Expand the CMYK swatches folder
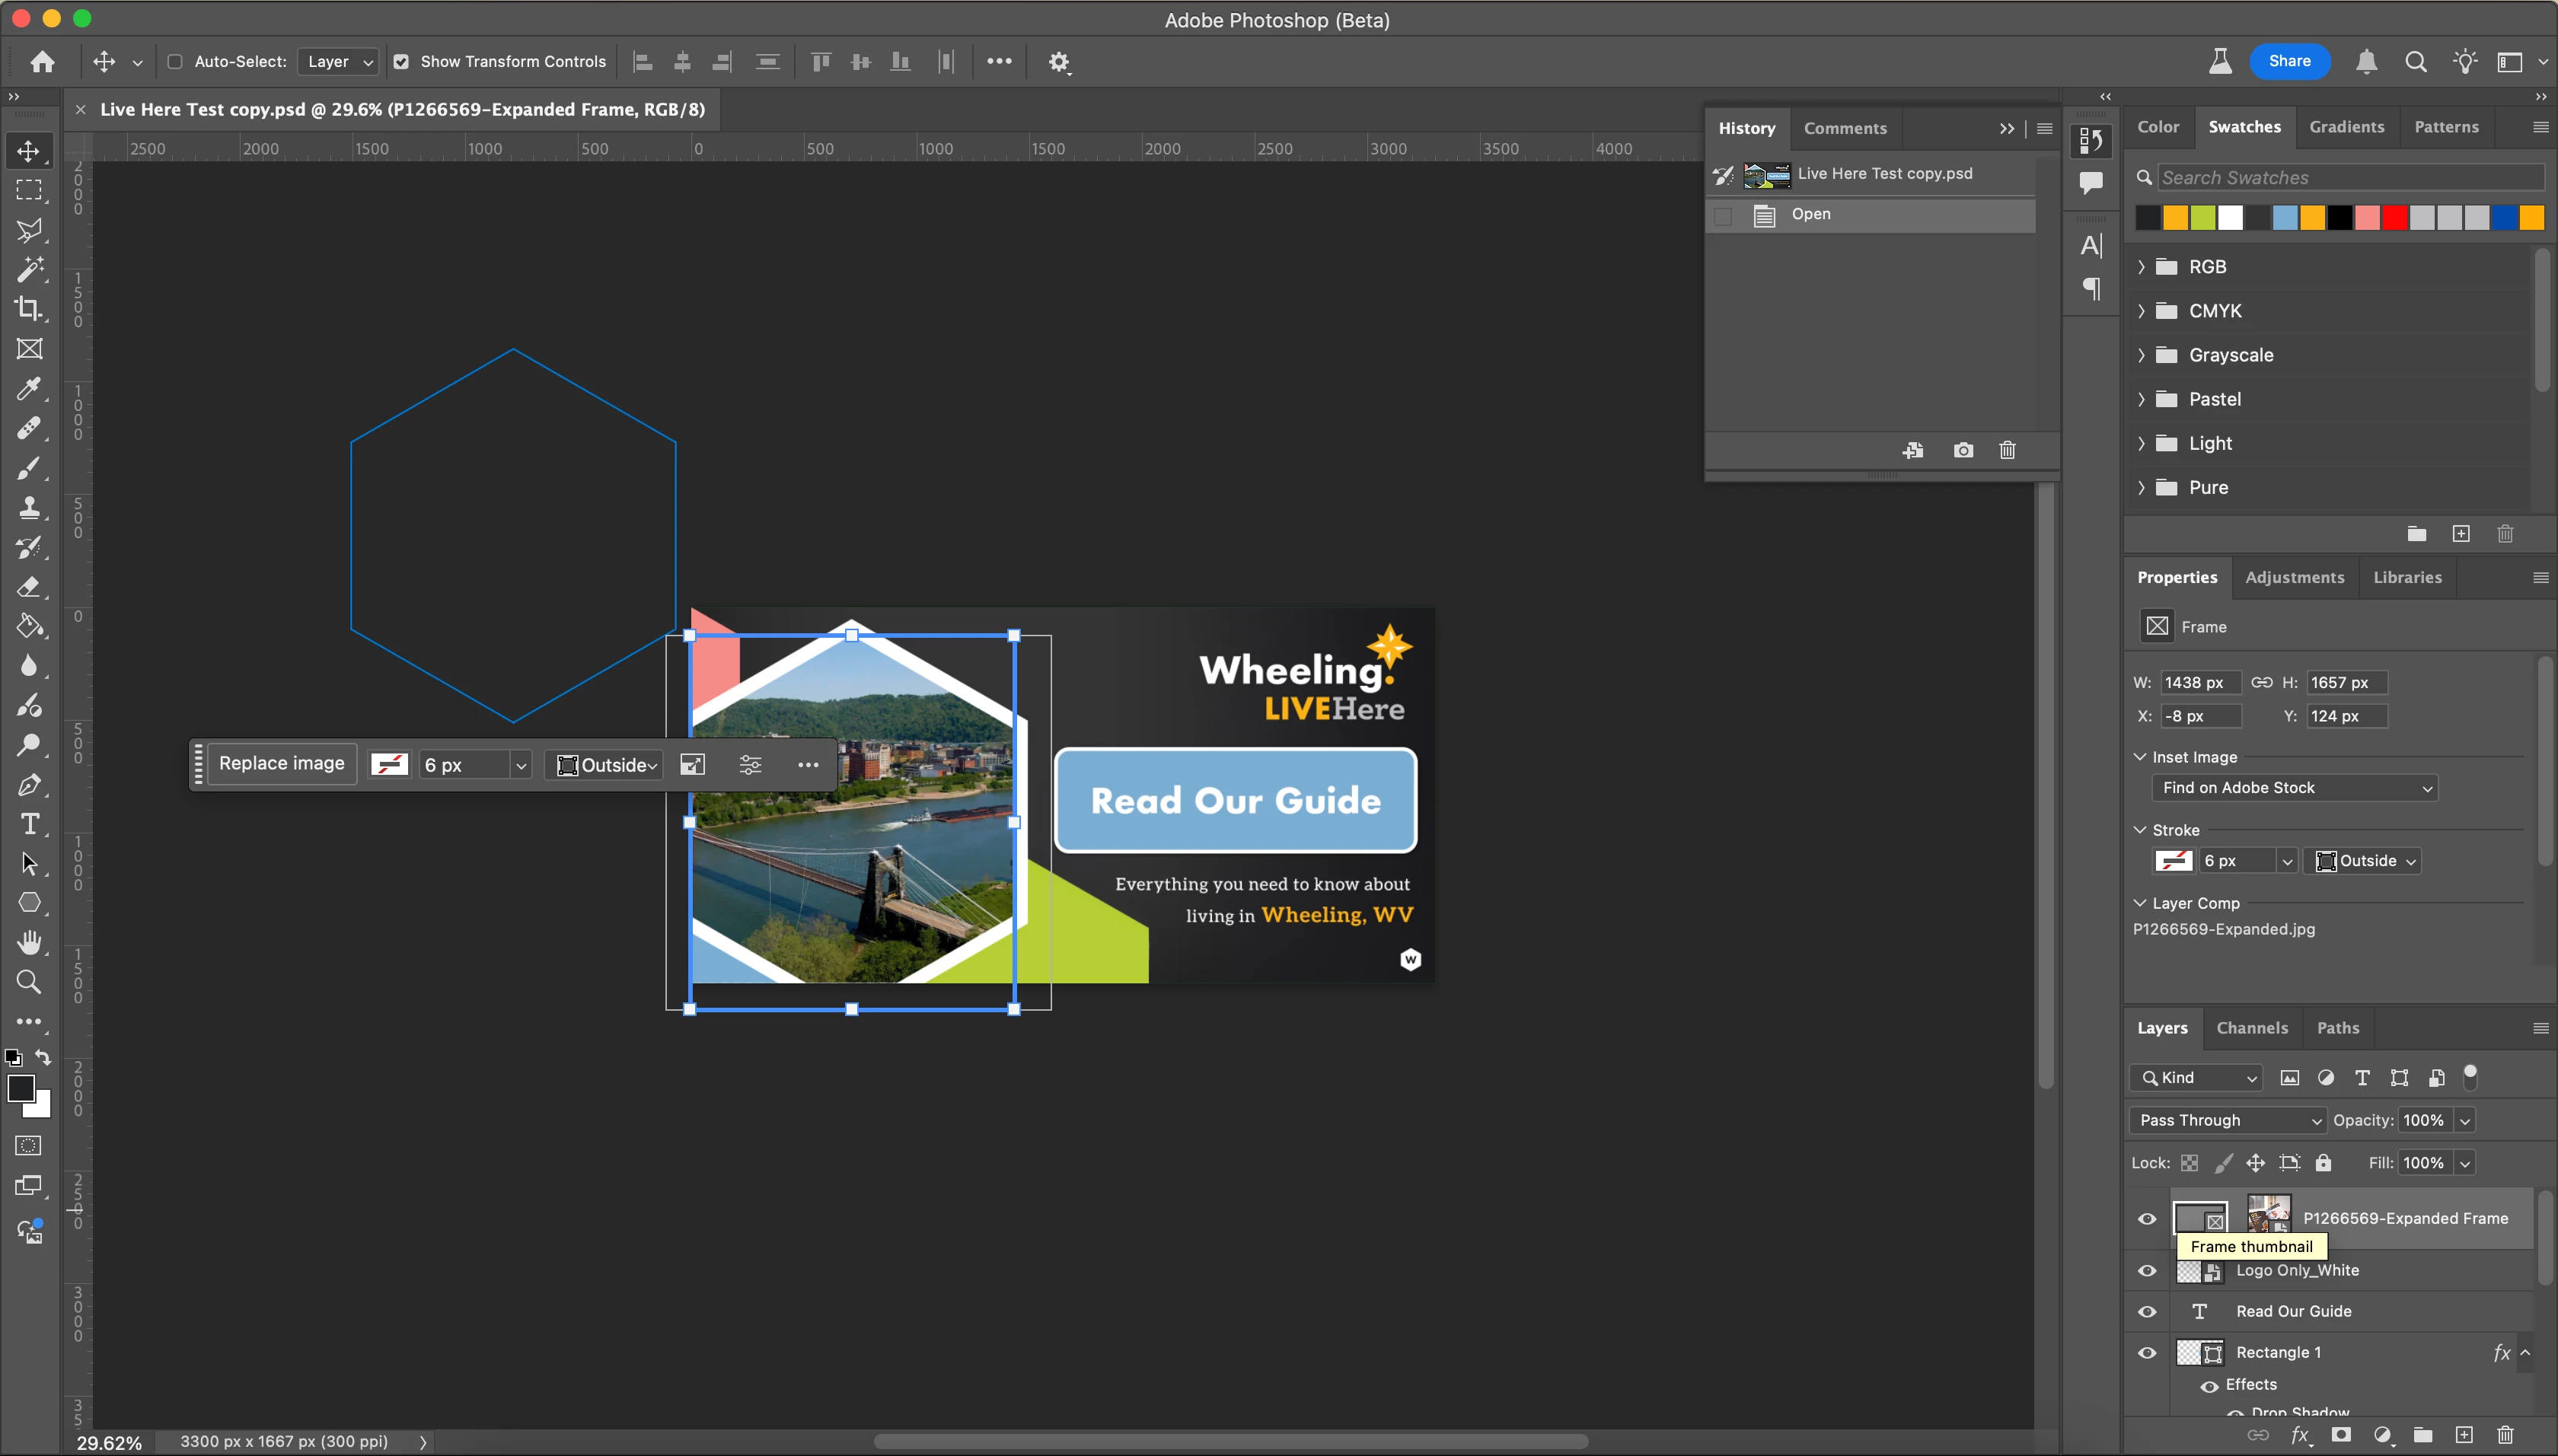Viewport: 2558px width, 1456px height. [2142, 311]
